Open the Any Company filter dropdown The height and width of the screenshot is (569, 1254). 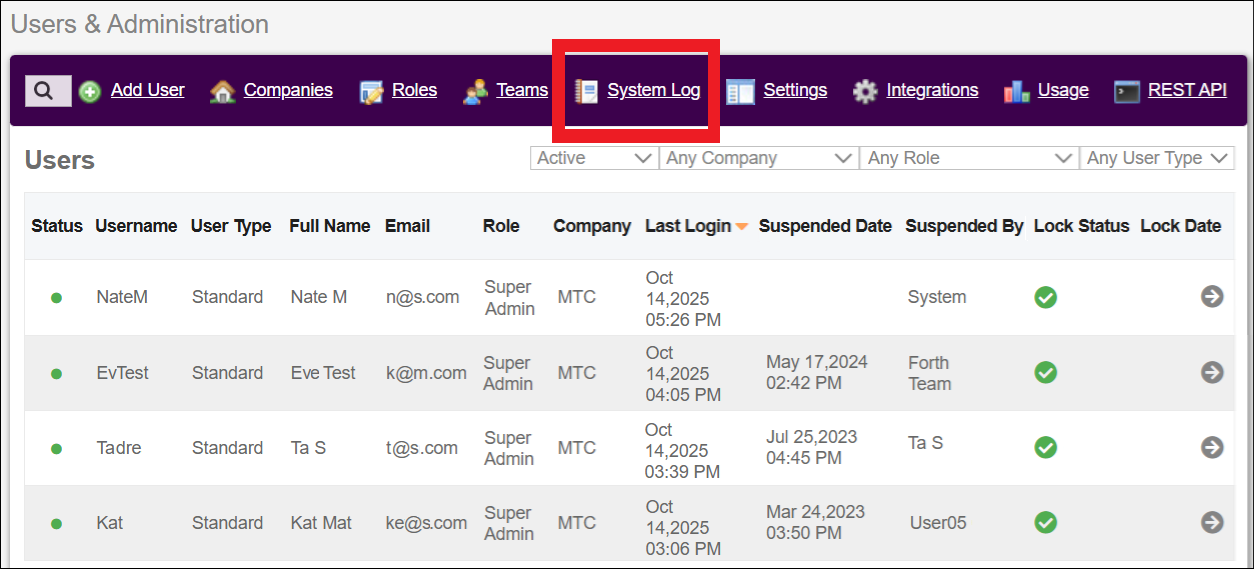pos(759,158)
